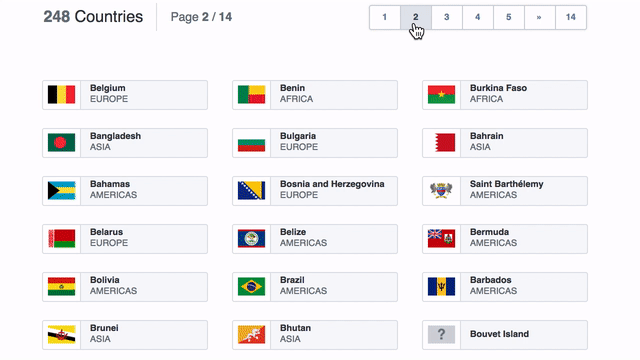Click AMERICAS region under Belize
Viewport: 640px width, 360px height.
tap(303, 243)
